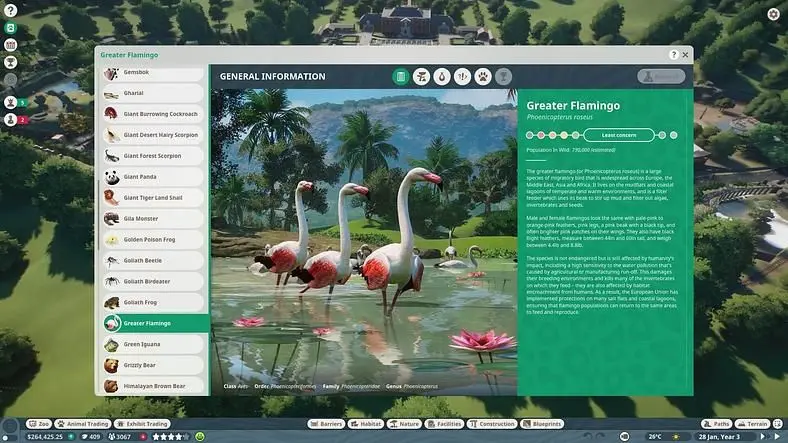Open the Exhibit Trading menu
The height and width of the screenshot is (443, 788).
tap(142, 424)
